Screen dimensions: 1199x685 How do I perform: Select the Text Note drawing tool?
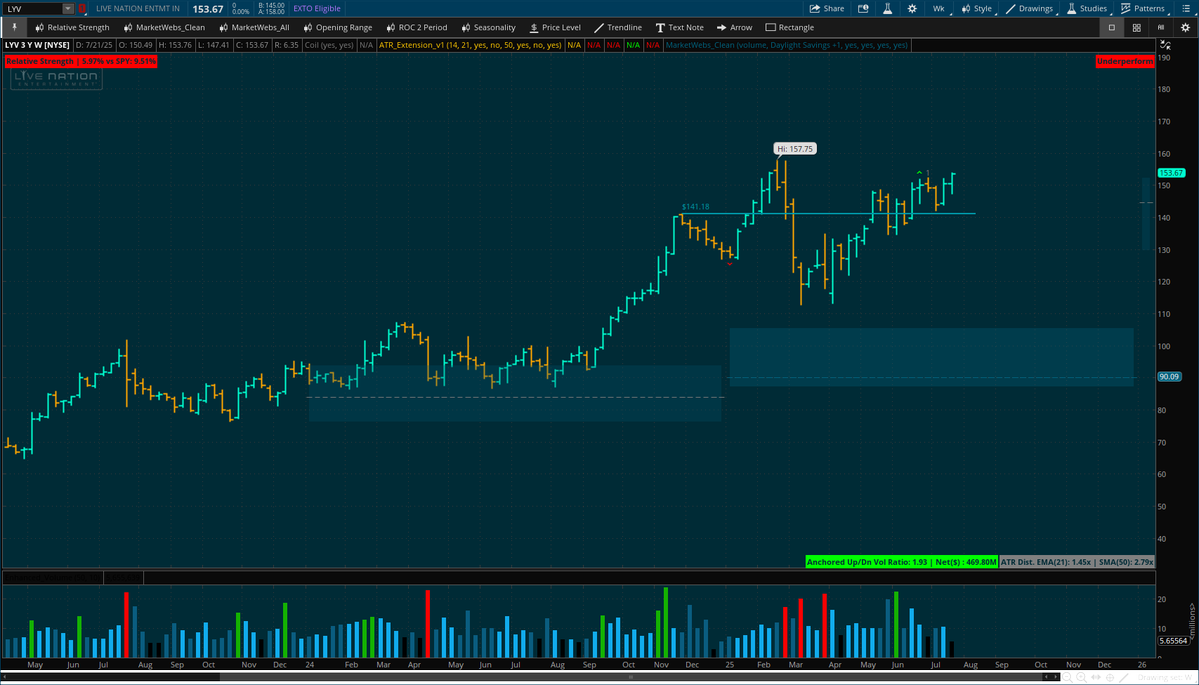[679, 28]
